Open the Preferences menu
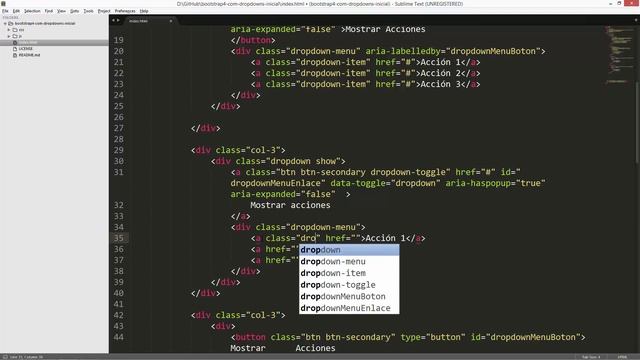 point(124,11)
